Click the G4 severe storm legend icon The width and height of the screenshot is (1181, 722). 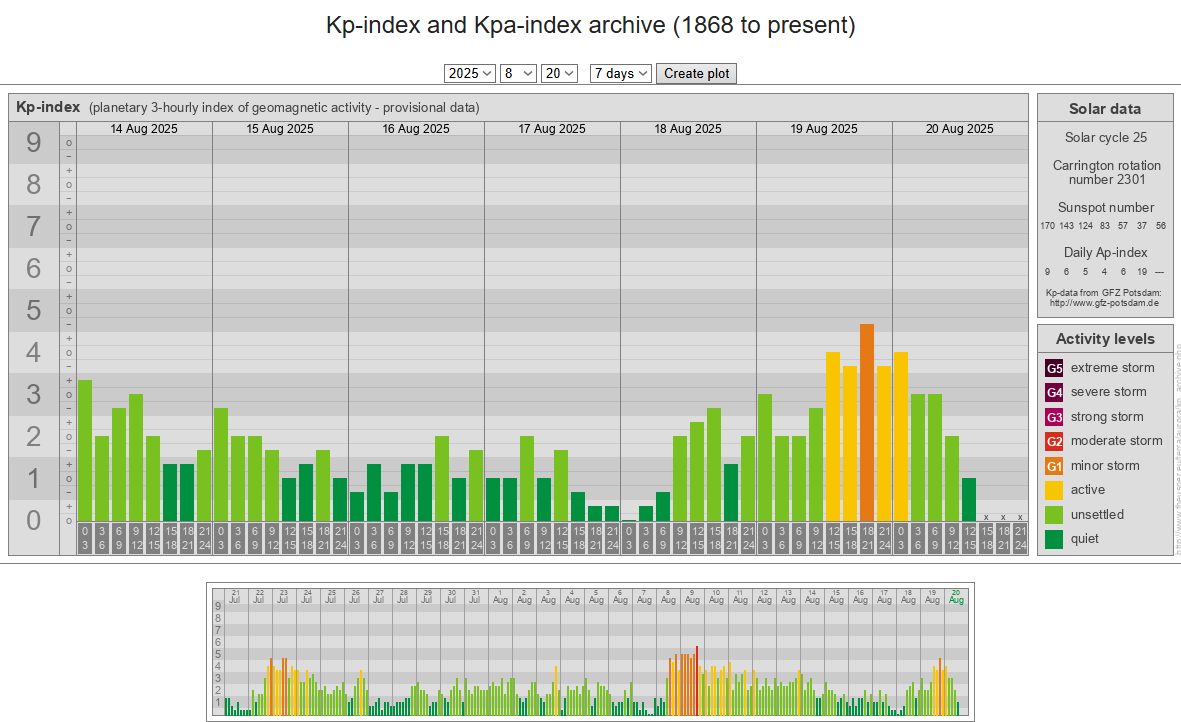(x=1054, y=392)
